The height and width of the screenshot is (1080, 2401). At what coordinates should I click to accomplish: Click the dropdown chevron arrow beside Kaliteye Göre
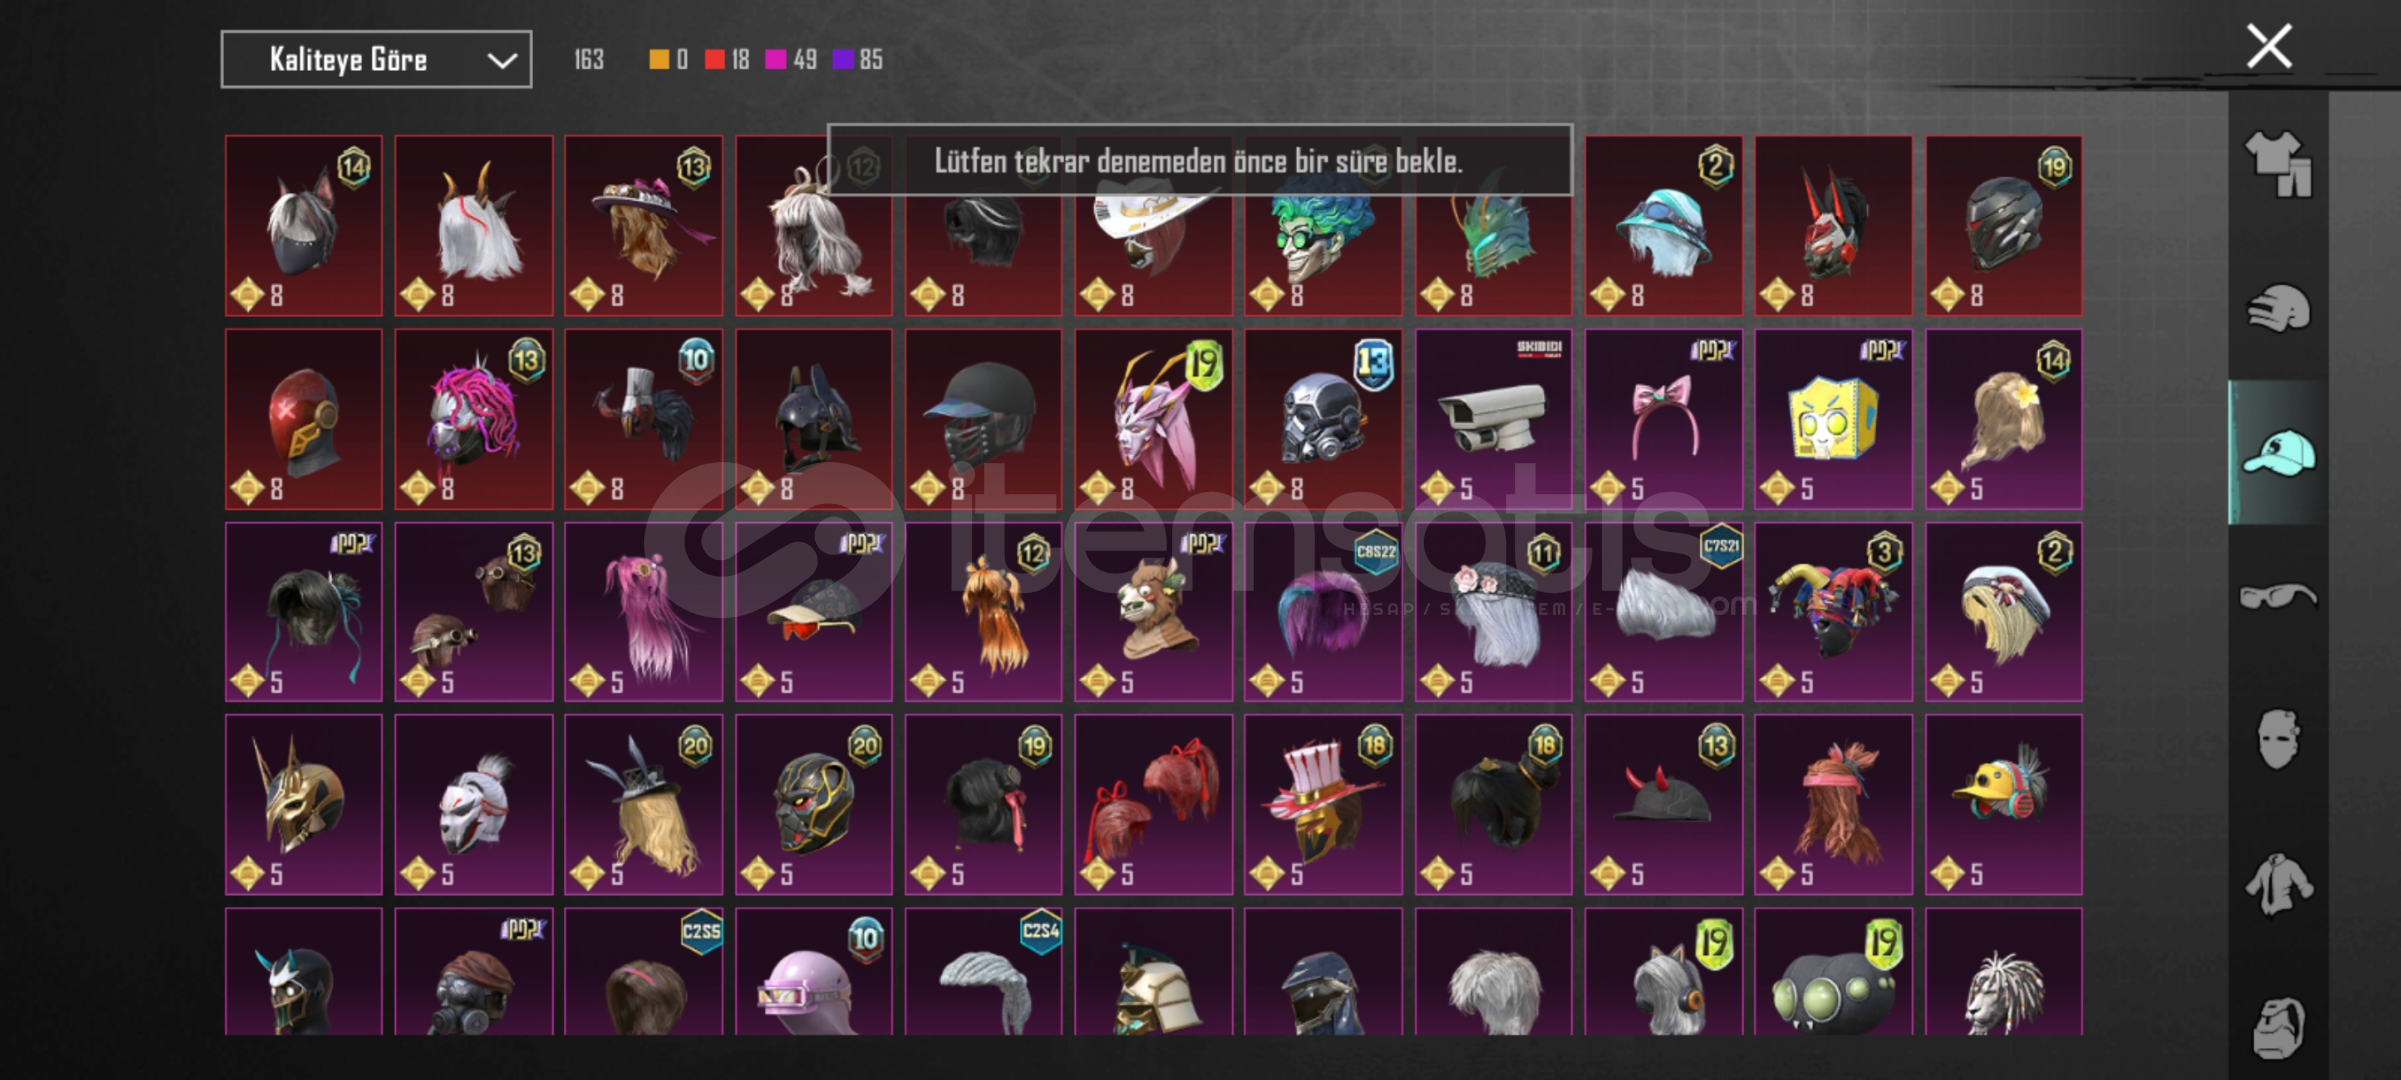tap(502, 61)
